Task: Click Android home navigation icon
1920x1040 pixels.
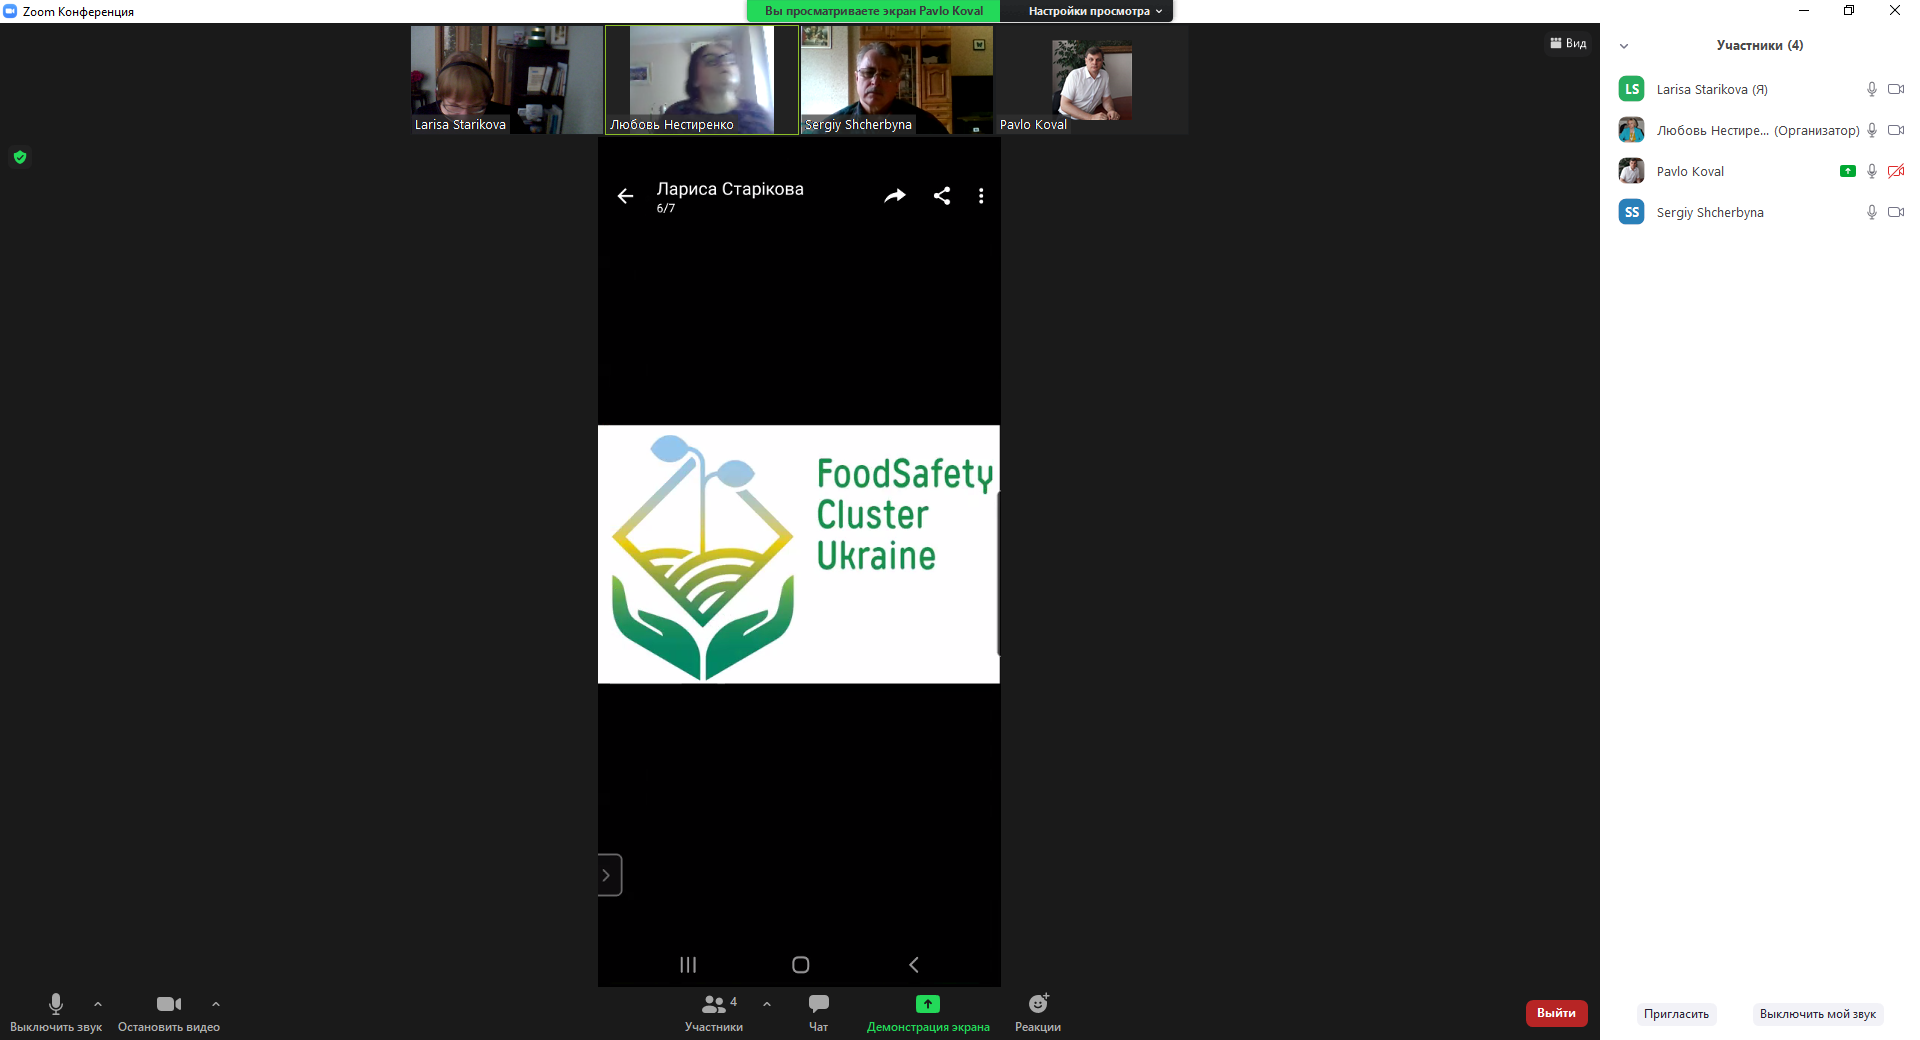Action: (800, 965)
